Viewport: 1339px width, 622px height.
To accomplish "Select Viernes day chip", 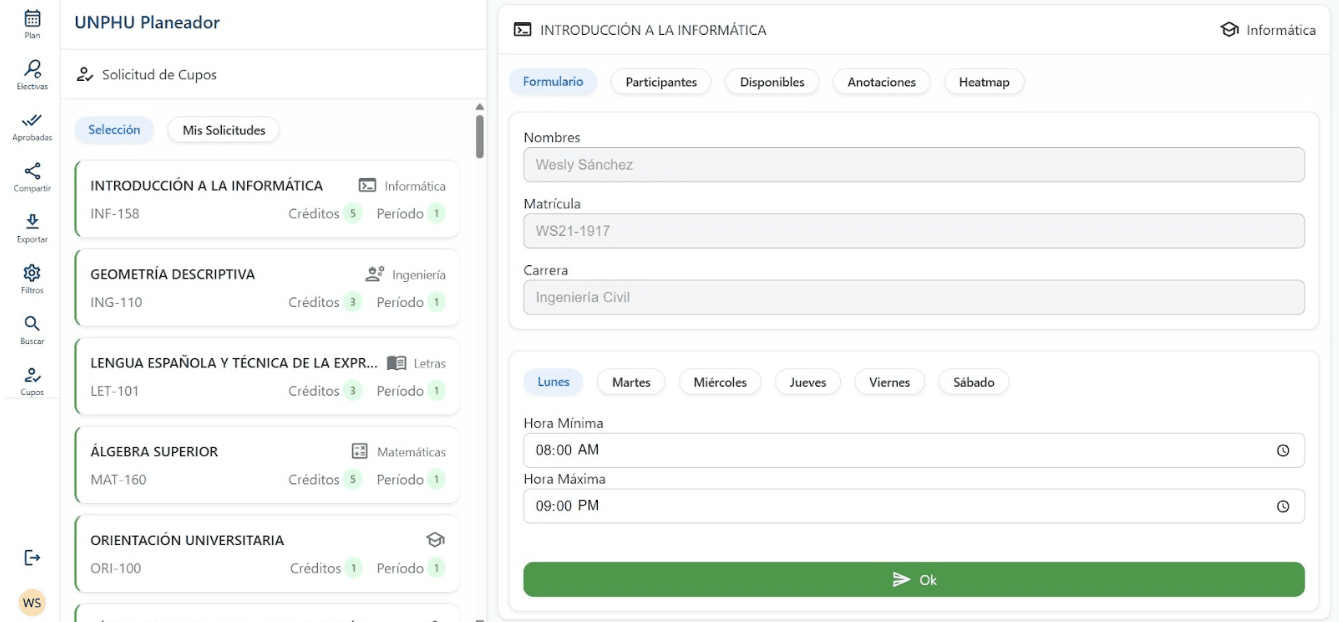I will (x=889, y=382).
